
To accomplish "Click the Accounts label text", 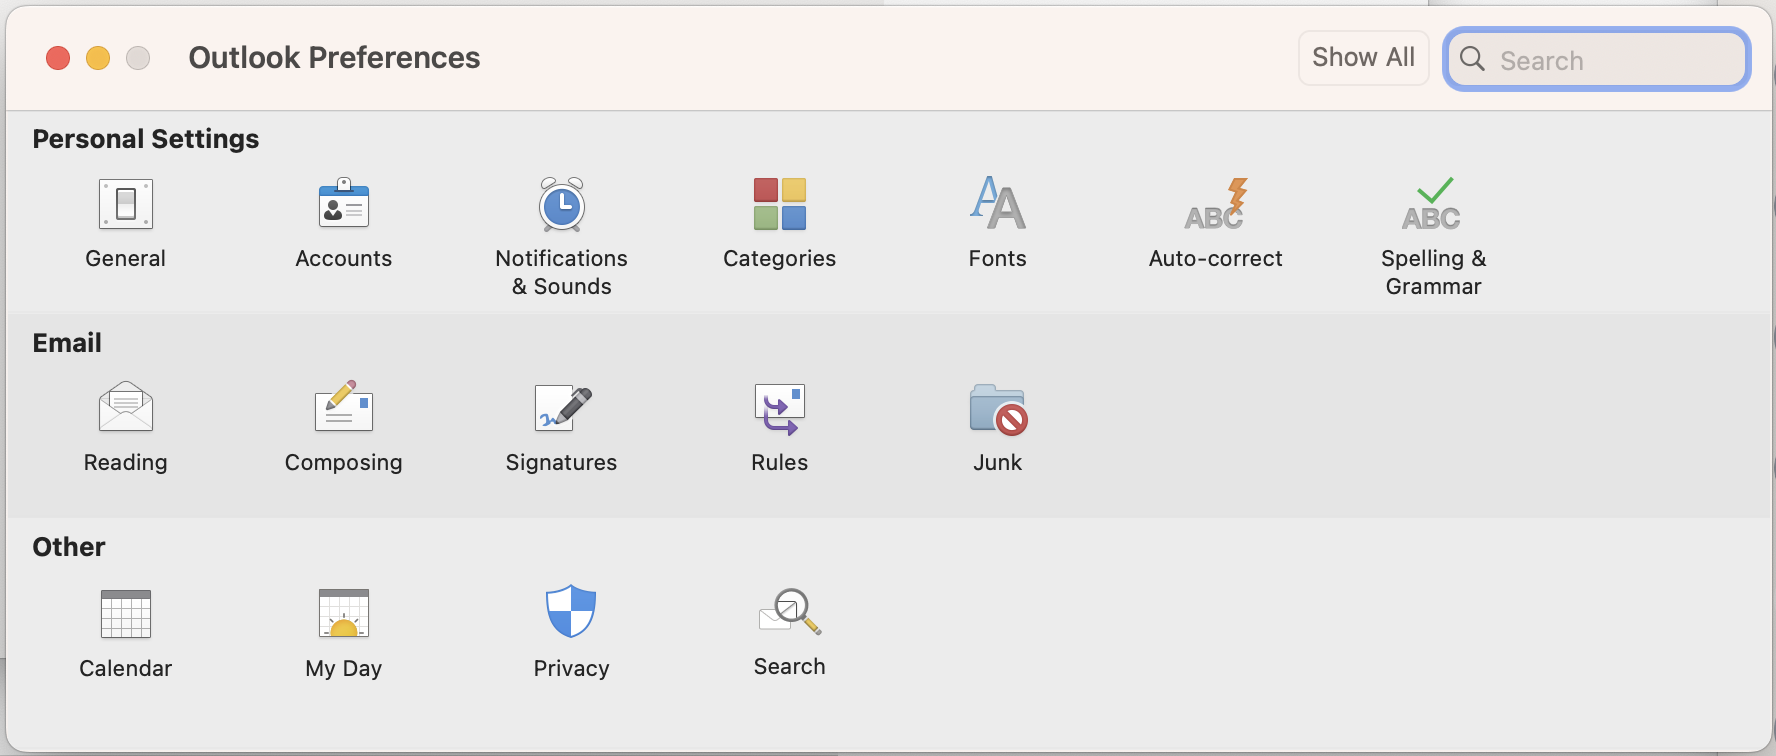I will (344, 258).
